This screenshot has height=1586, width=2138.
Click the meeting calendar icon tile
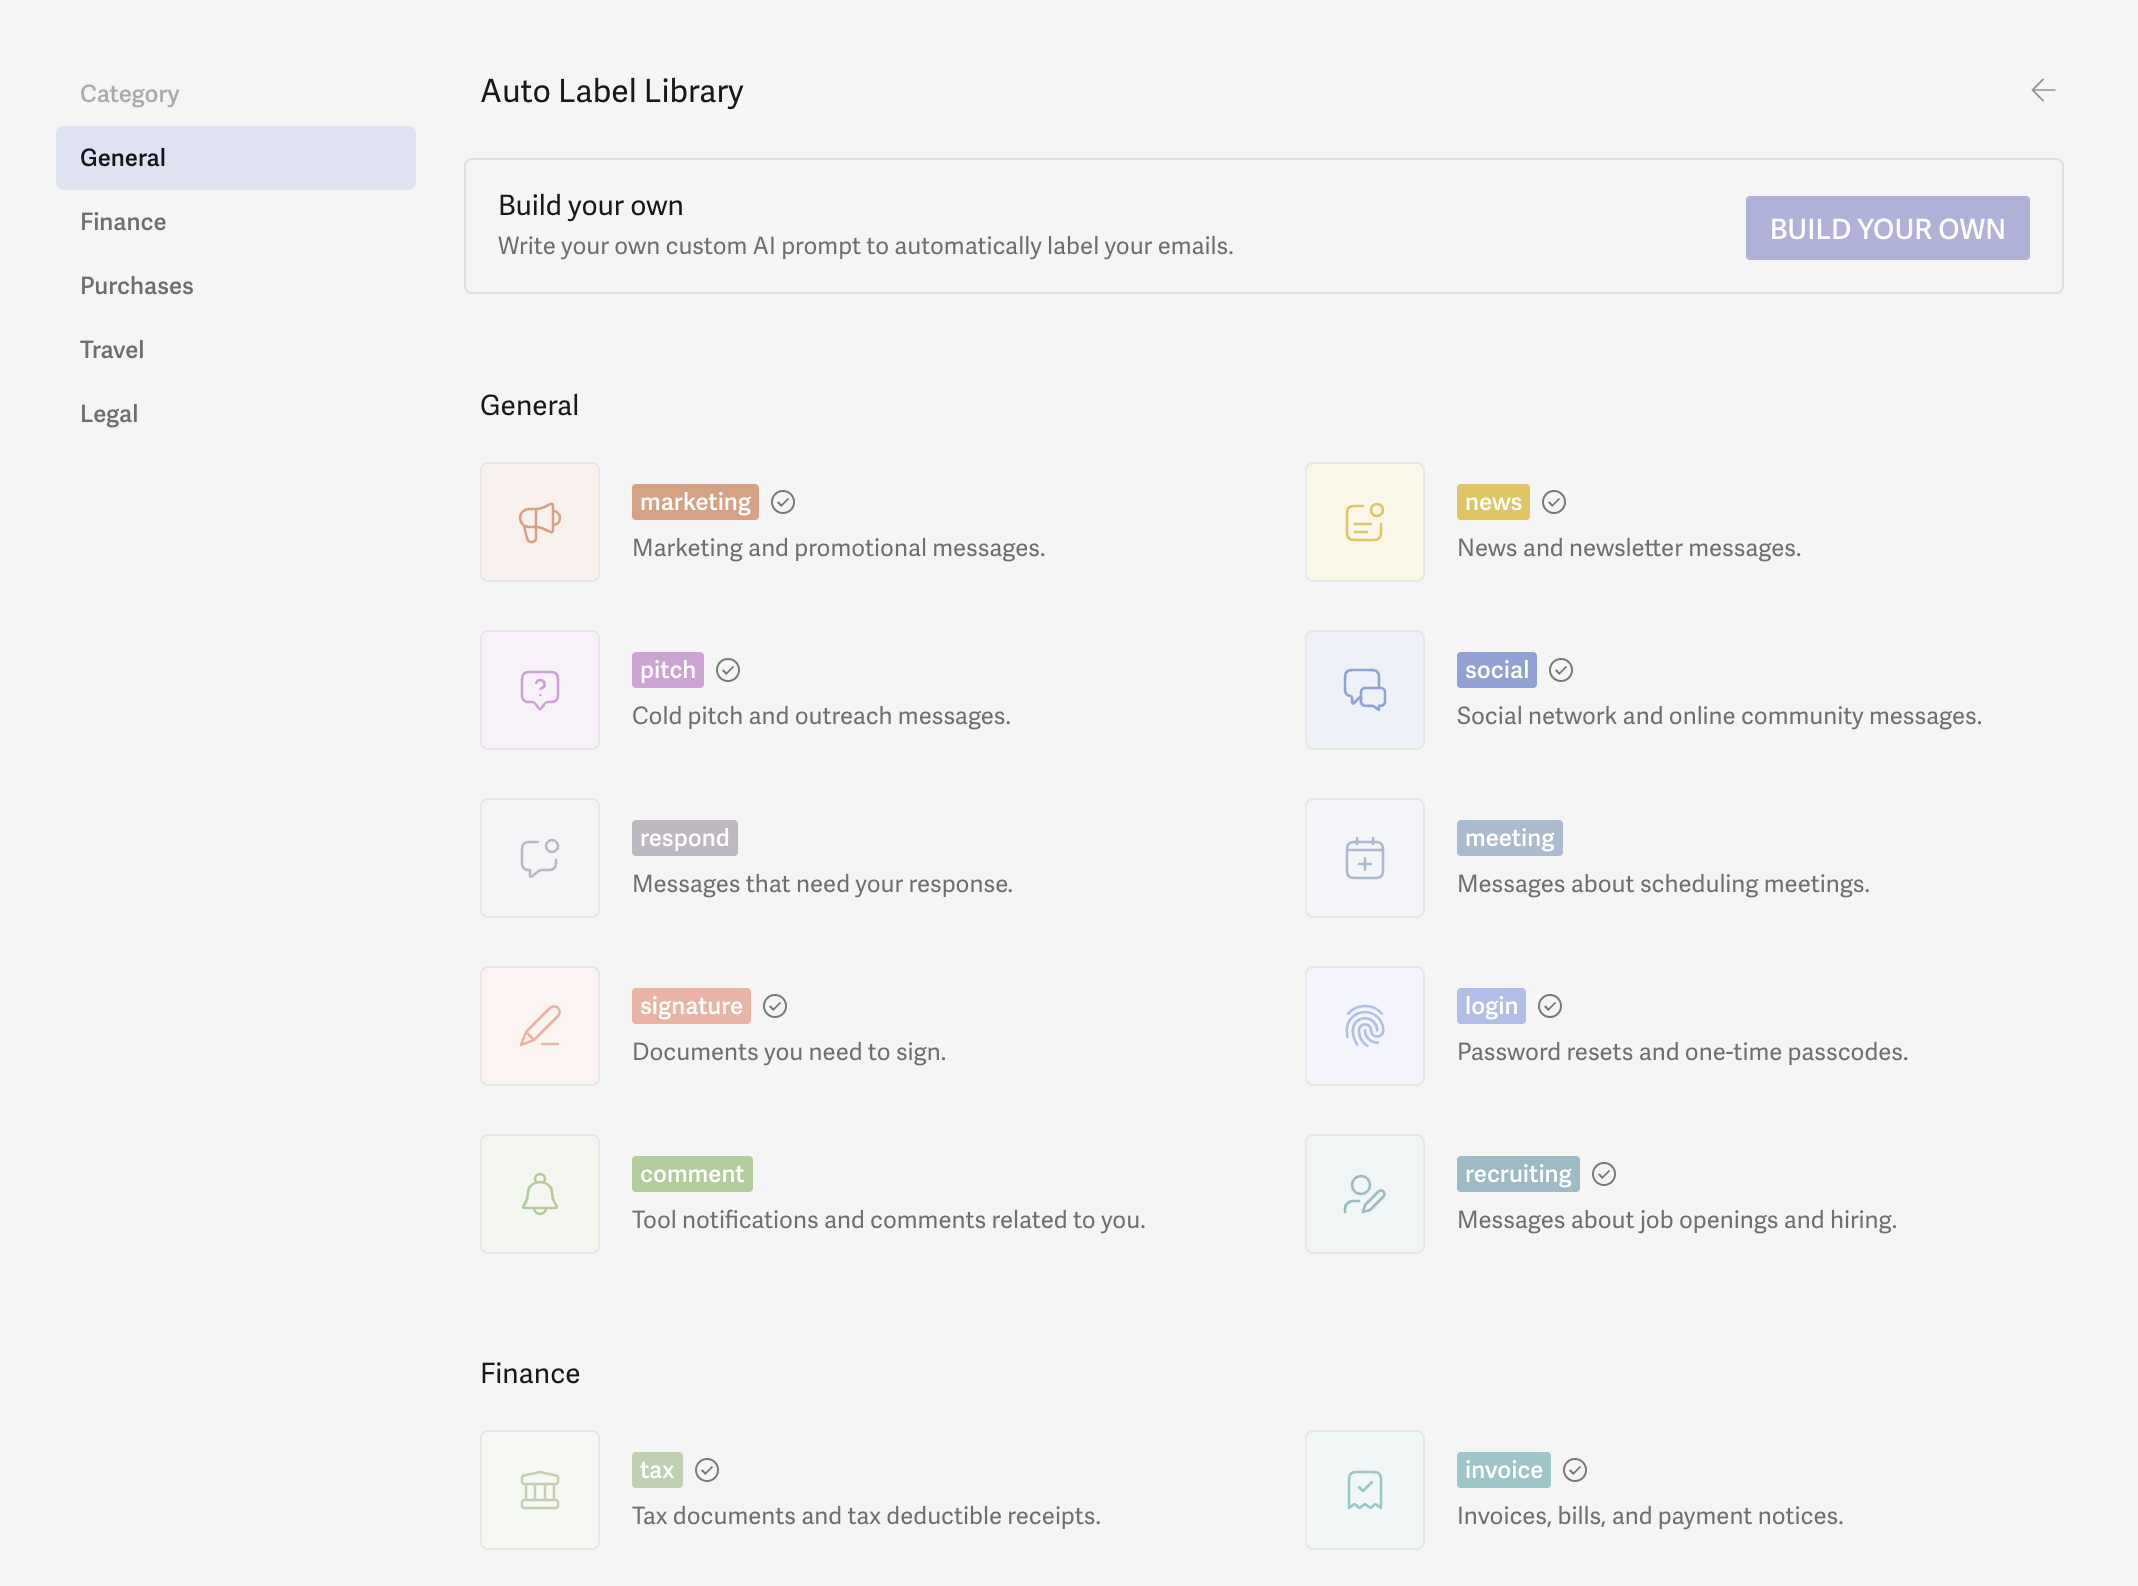(x=1364, y=858)
